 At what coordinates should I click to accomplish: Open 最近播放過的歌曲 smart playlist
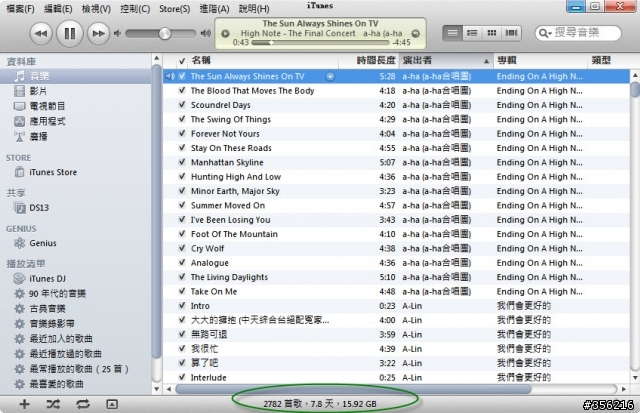pyautogui.click(x=76, y=354)
